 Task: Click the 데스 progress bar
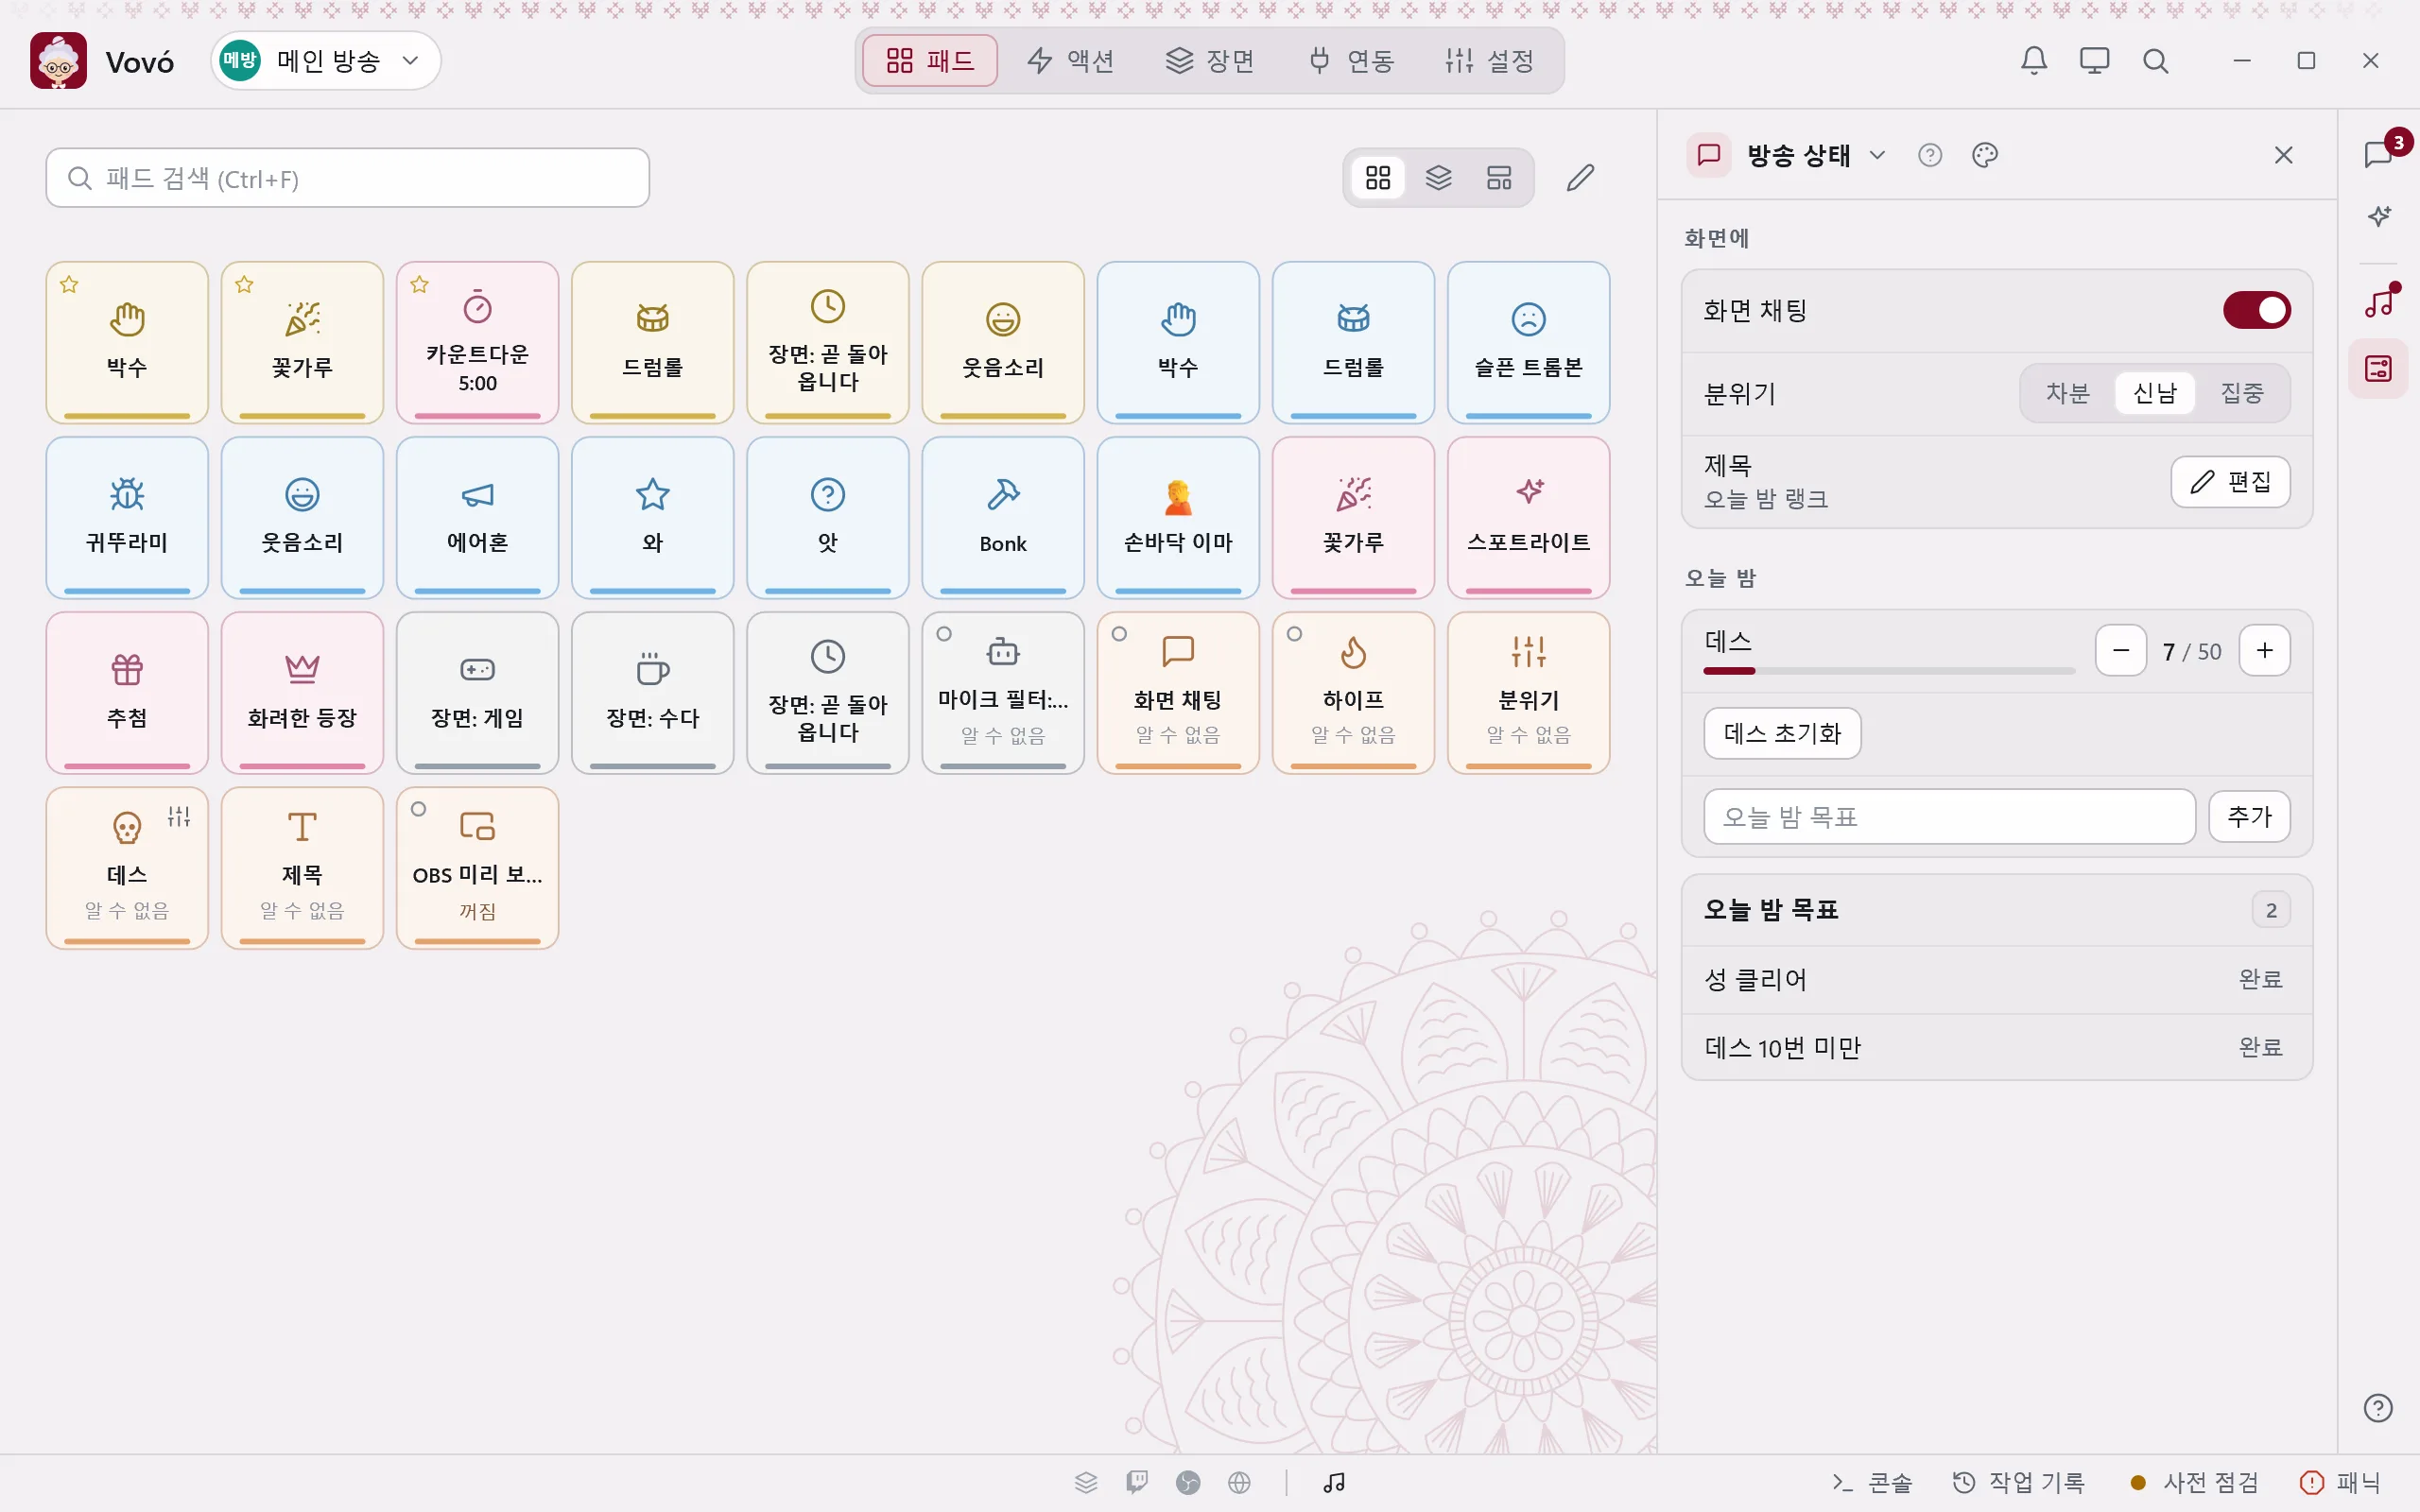coord(1889,671)
